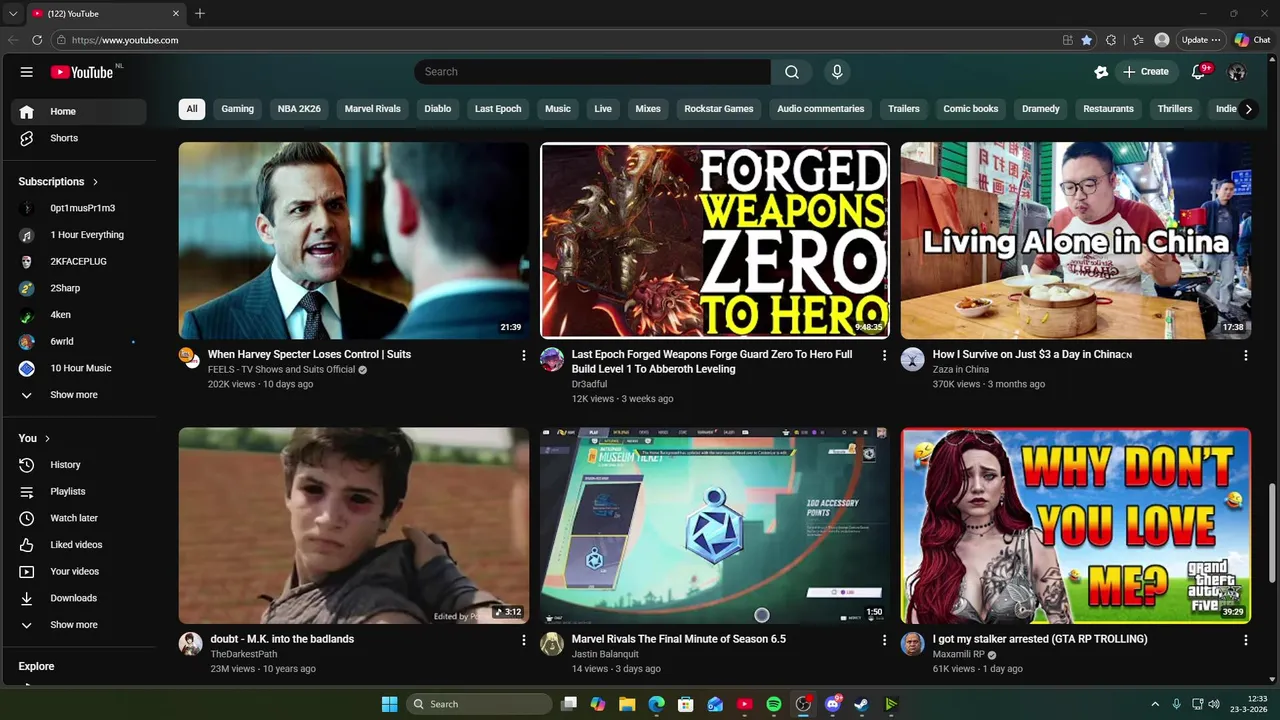Open the browser Update menu
The height and width of the screenshot is (720, 1280).
[x=1201, y=40]
